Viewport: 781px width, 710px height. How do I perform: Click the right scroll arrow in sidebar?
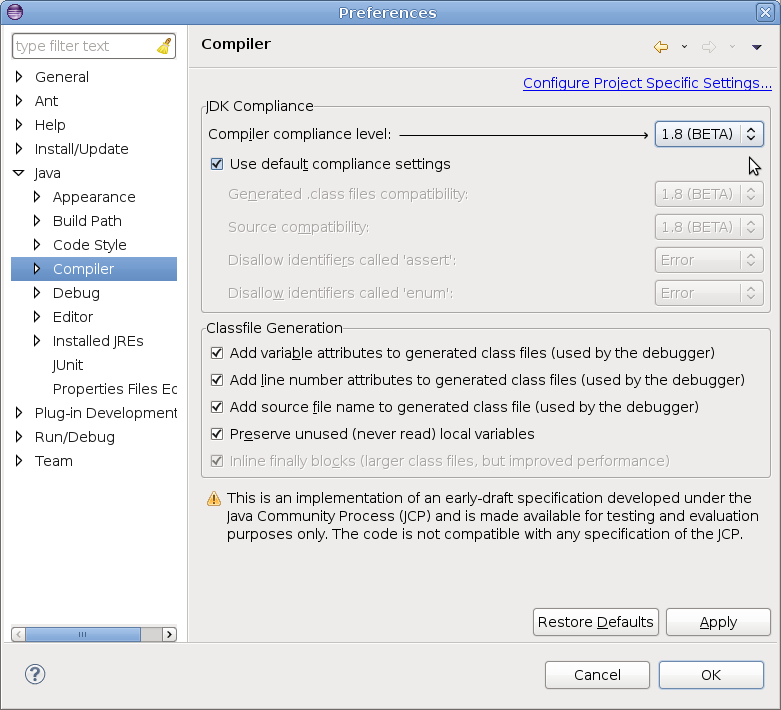coord(169,634)
